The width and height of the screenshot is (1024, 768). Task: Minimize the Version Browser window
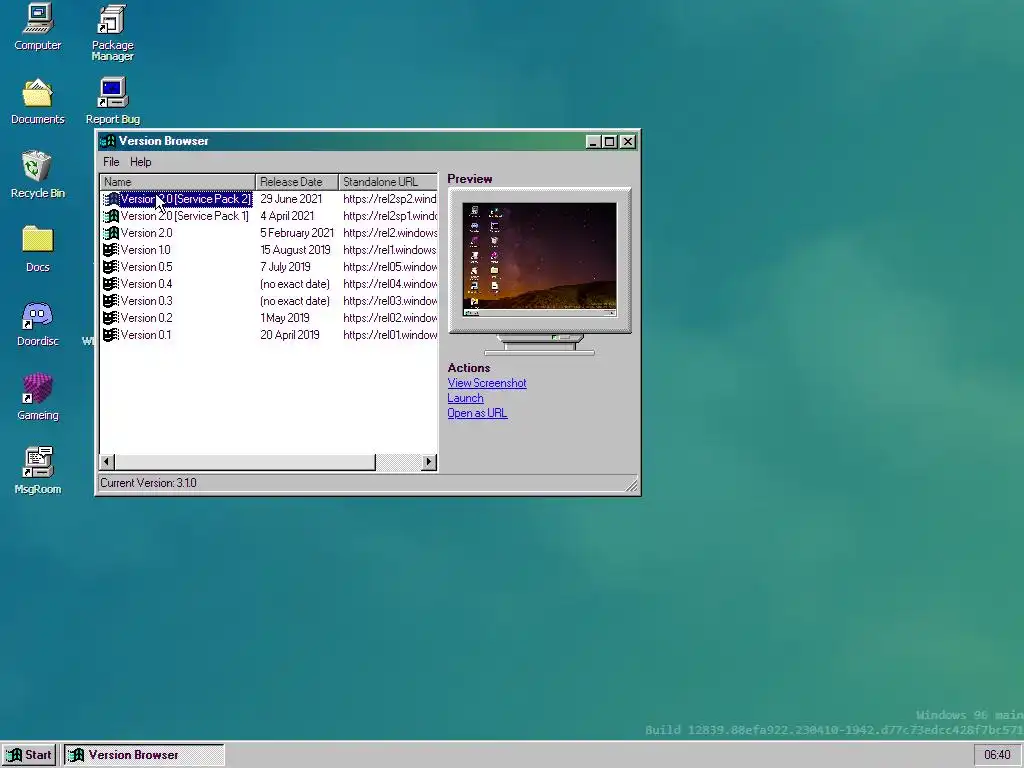coord(593,142)
